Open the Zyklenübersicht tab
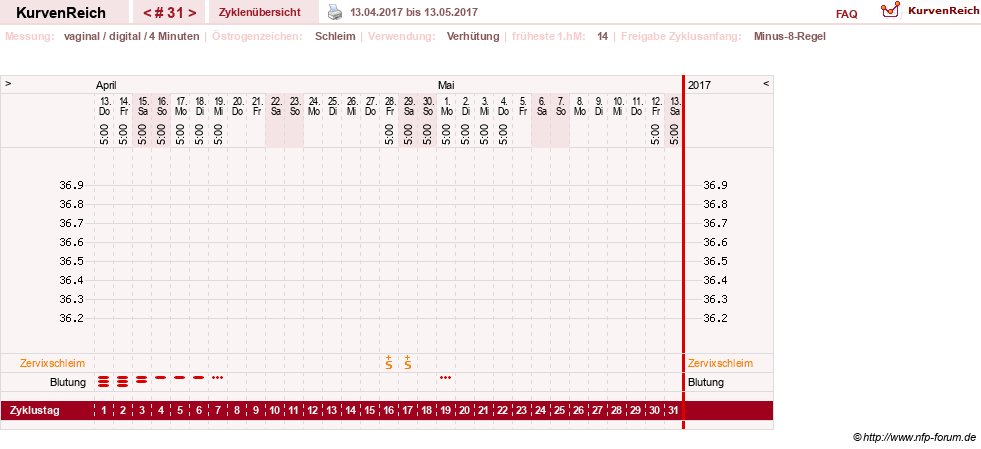 pyautogui.click(x=260, y=12)
